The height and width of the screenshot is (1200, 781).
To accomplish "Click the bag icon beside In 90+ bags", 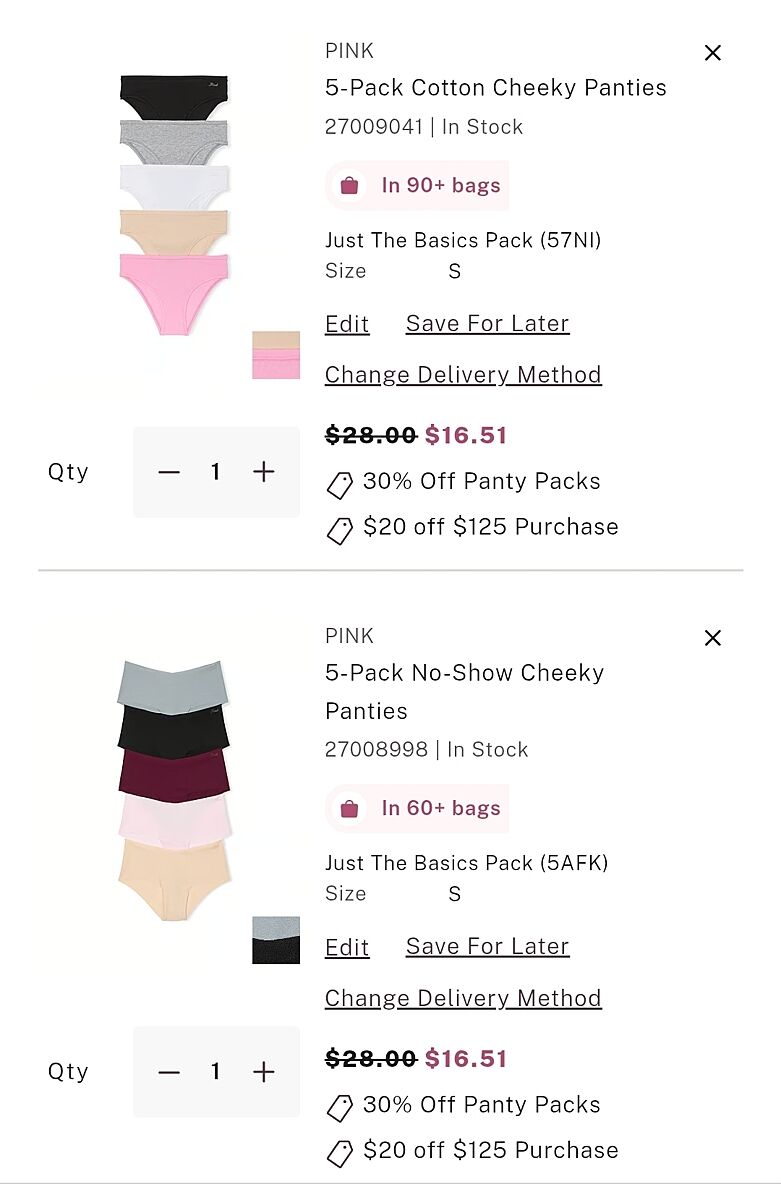I will pyautogui.click(x=349, y=186).
